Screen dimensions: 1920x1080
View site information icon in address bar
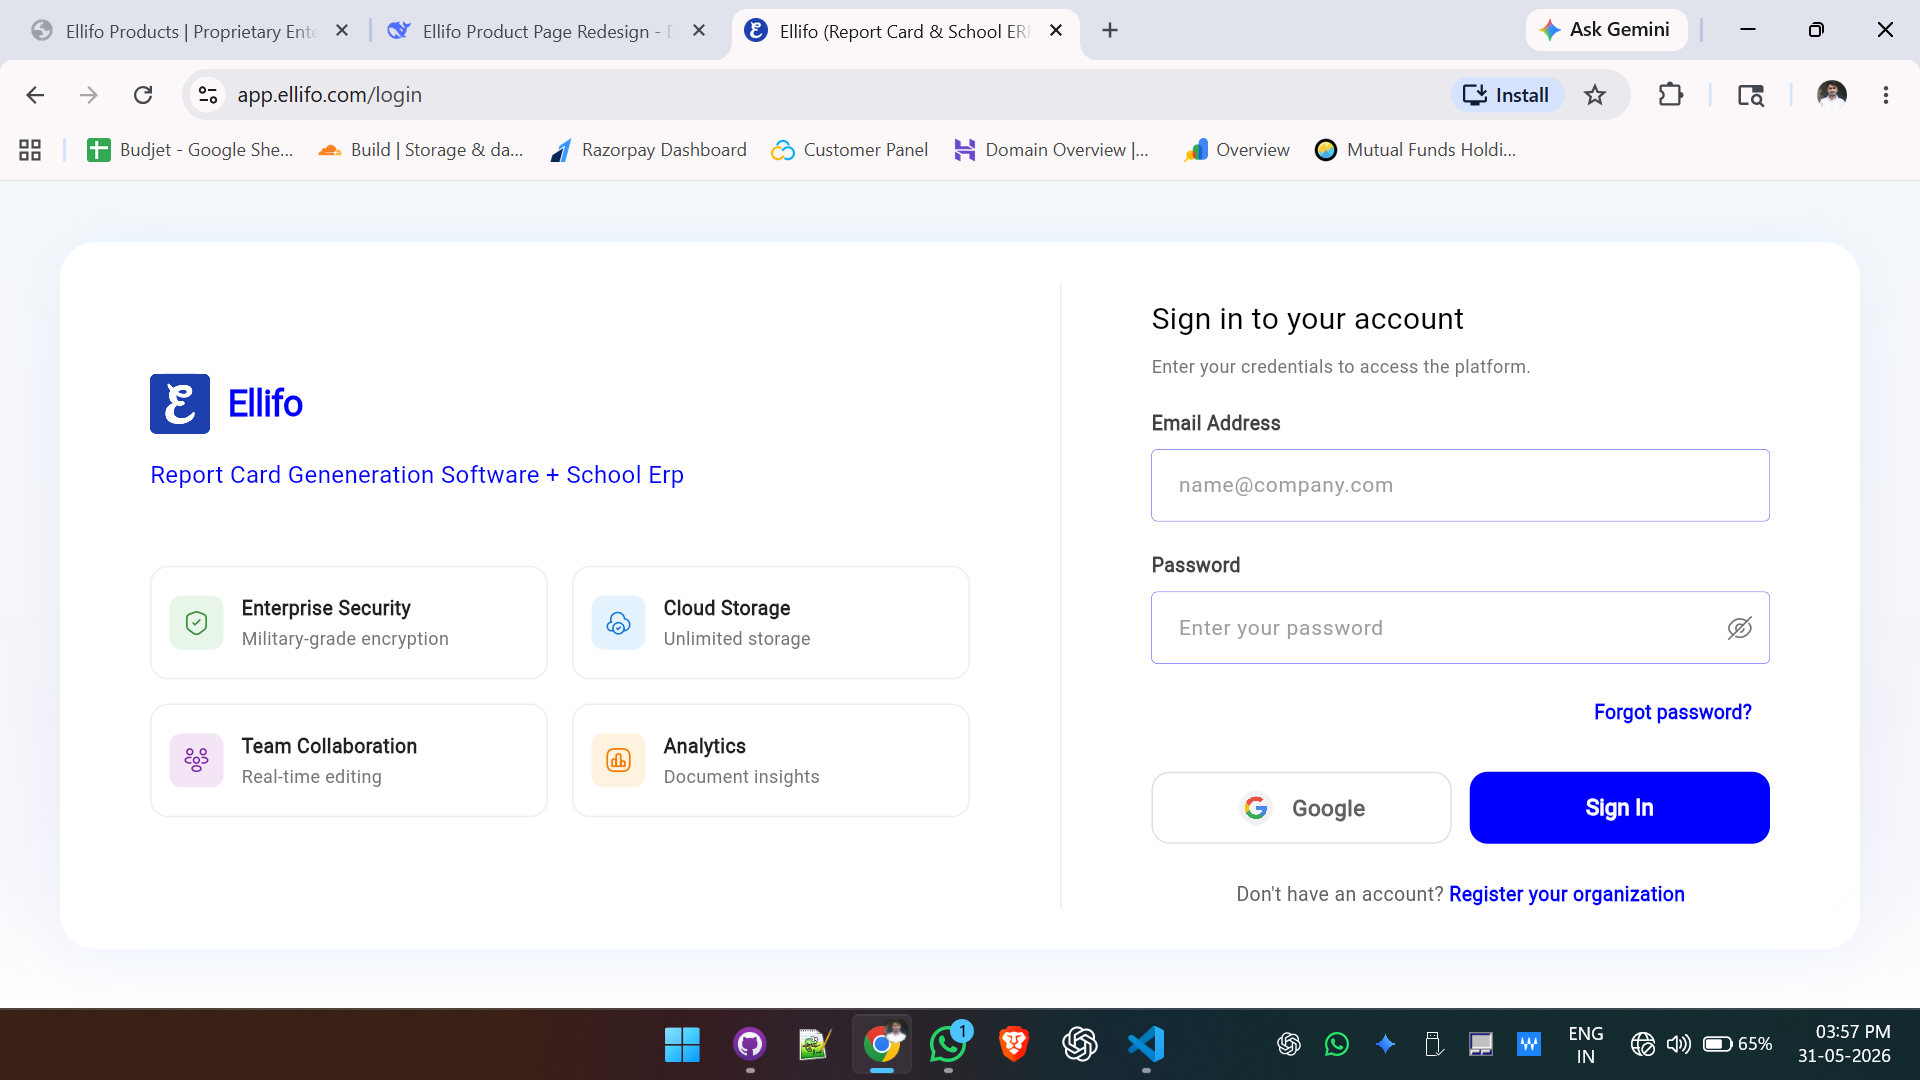click(208, 95)
